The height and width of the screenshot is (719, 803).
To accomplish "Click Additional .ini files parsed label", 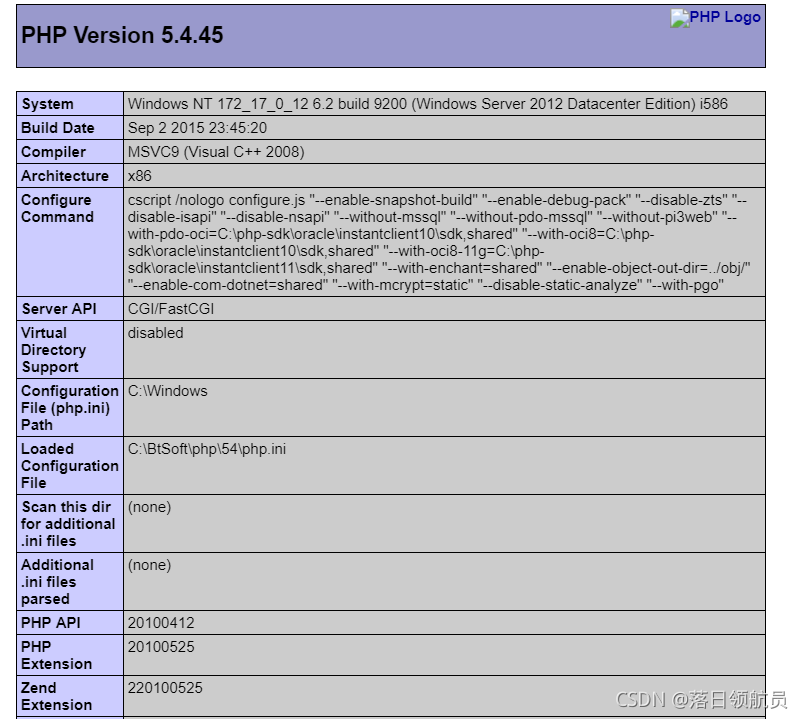I will (57, 582).
